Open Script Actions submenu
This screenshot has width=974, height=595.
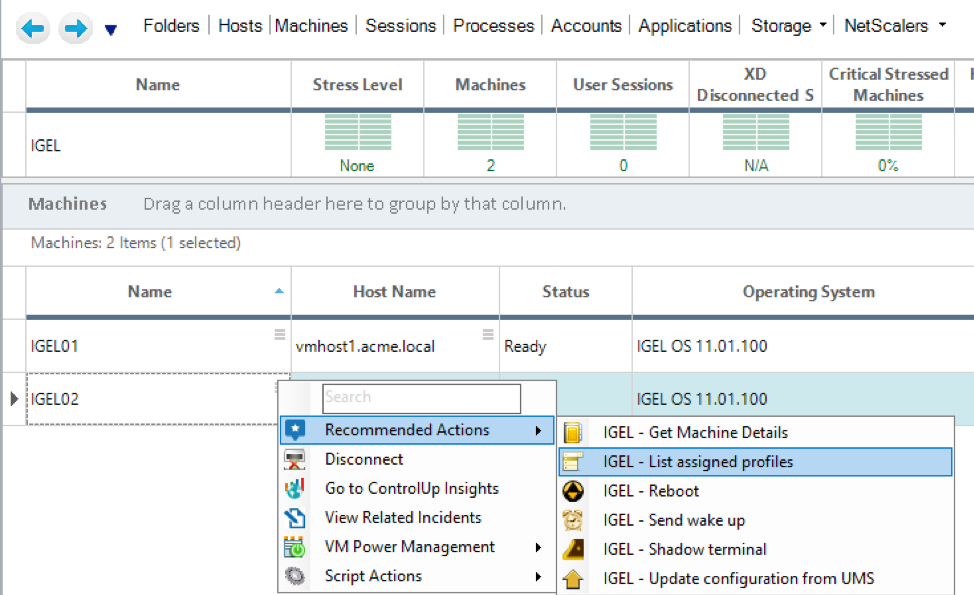click(417, 576)
